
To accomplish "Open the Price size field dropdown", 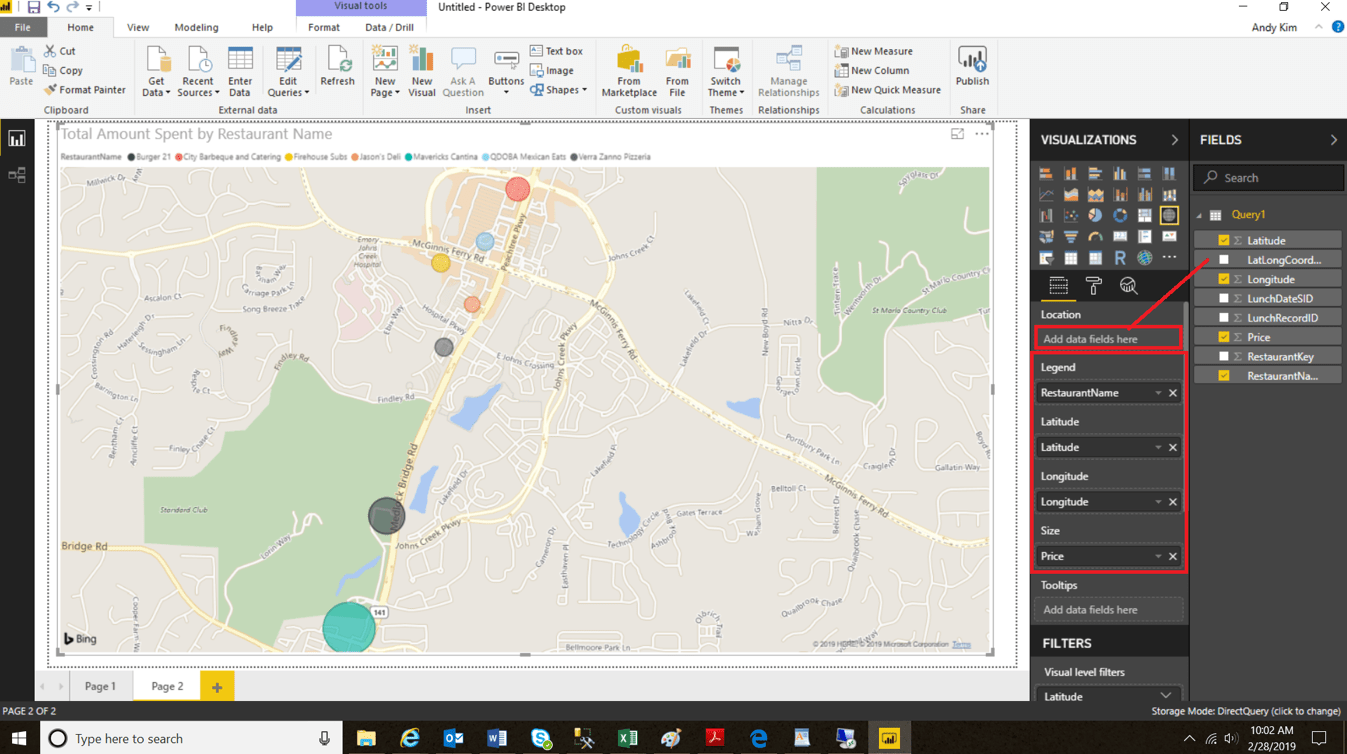I will click(1158, 556).
